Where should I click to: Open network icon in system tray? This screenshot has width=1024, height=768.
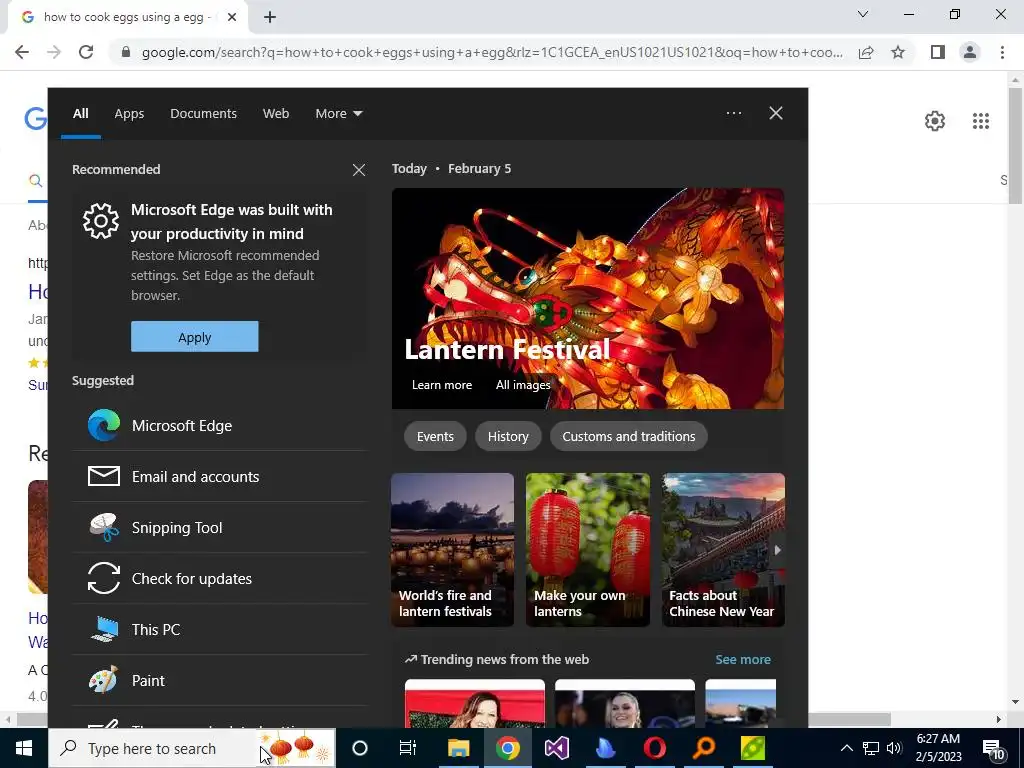871,748
